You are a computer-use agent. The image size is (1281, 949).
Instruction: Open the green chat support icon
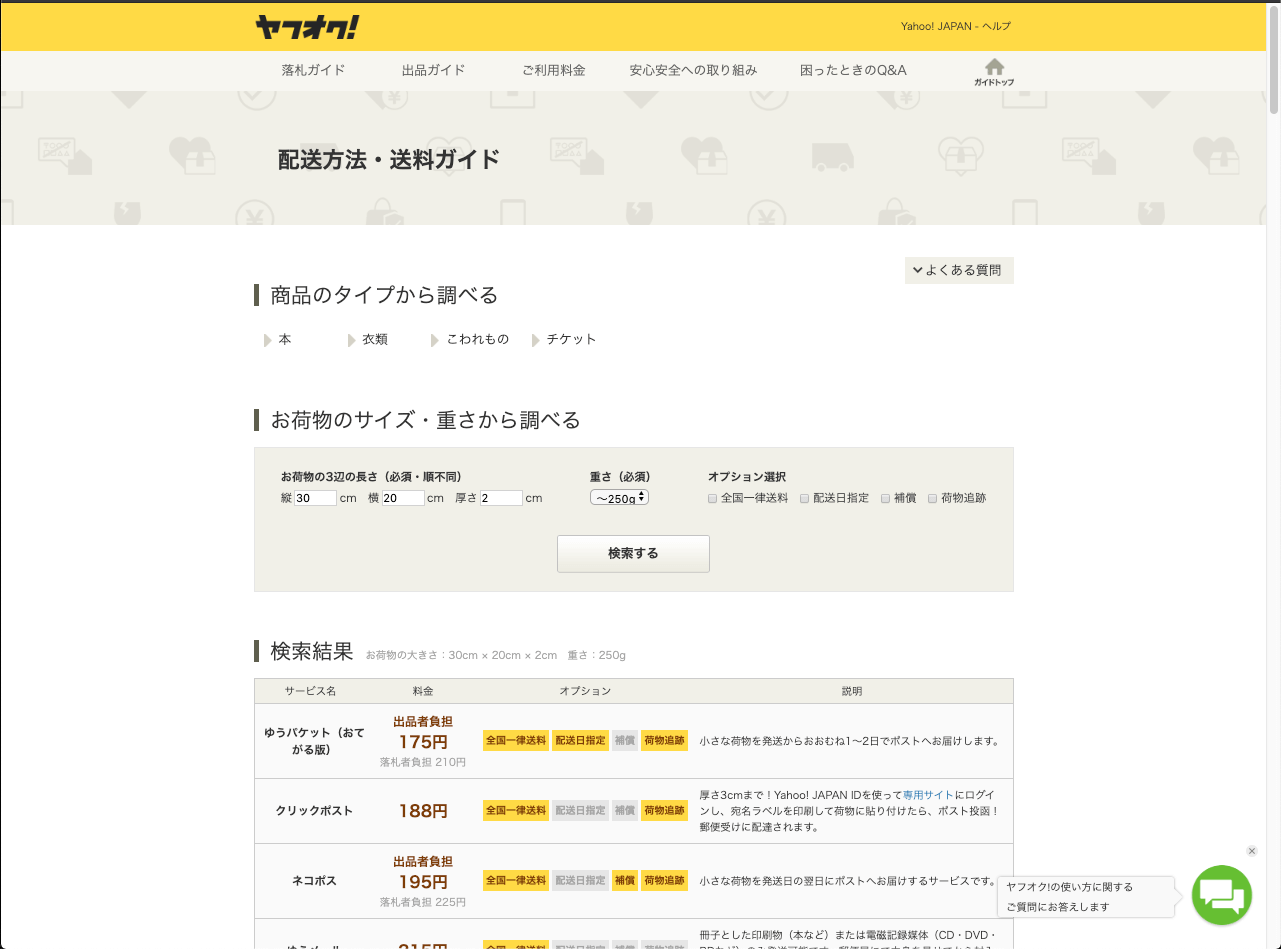pos(1222,895)
